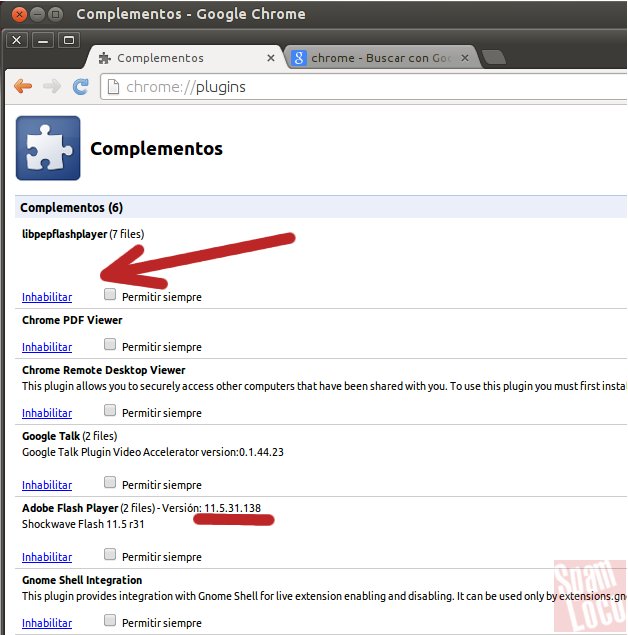
Task: Close the chrome Buscar con Google tab
Action: pos(465,58)
